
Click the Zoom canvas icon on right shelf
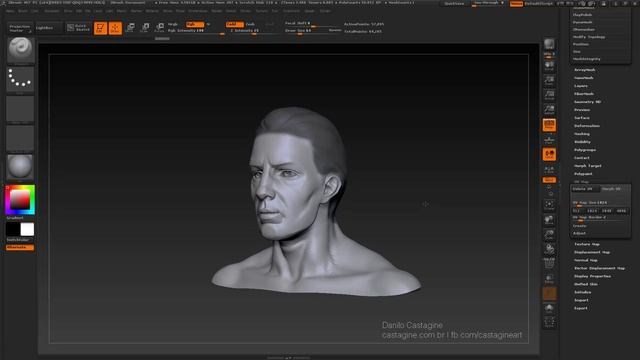[549, 80]
